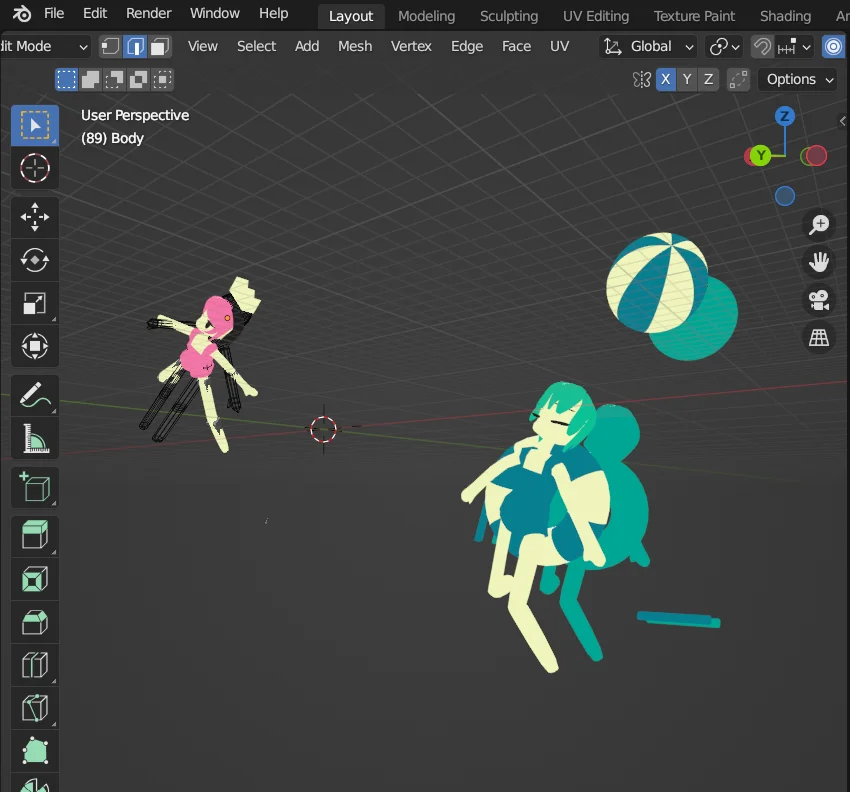
Task: Pick the 3D Cursor tool
Action: [35, 168]
